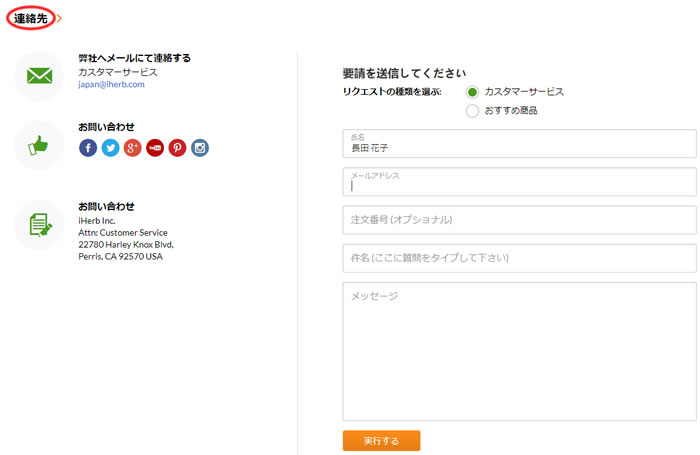Viewport: 700px width, 455px height.
Task: Open the Pinterest icon
Action: [177, 148]
